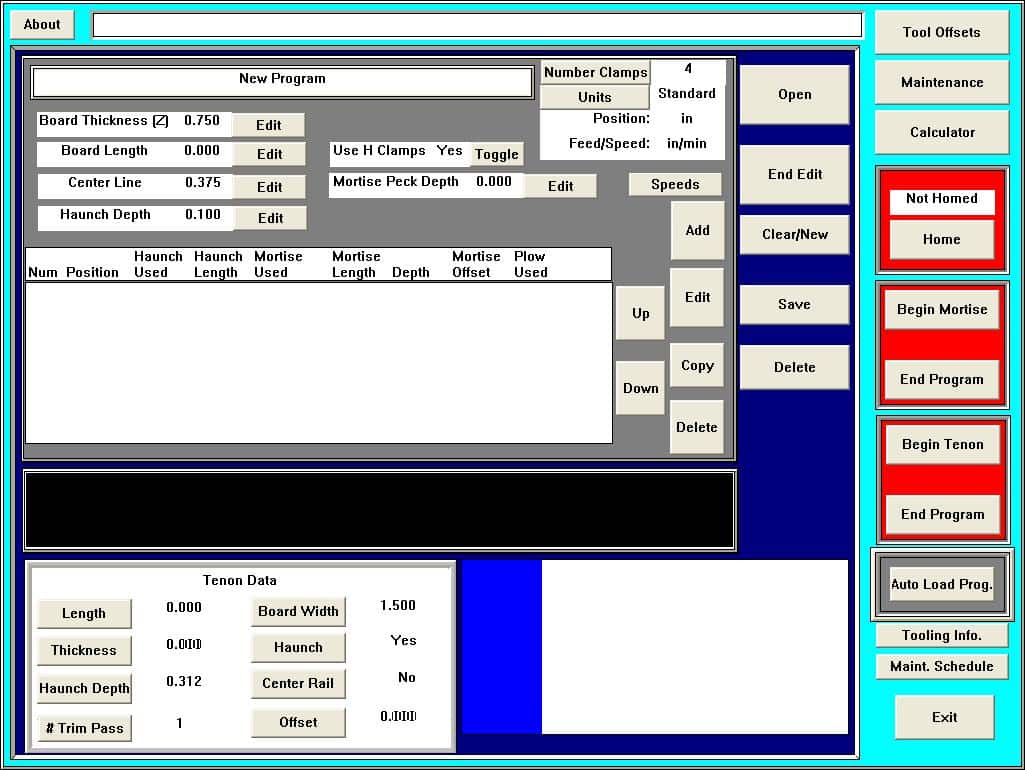Edit the Mortise Peck Depth value
The height and width of the screenshot is (770, 1025).
560,186
